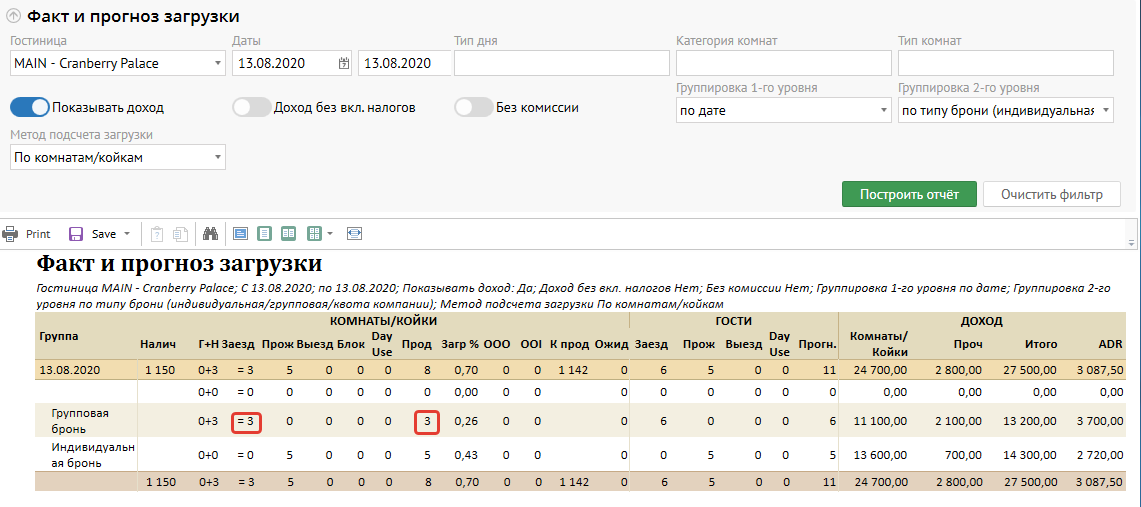Click the multiple pages grid view icon
Image resolution: width=1141 pixels, height=507 pixels.
click(314, 234)
